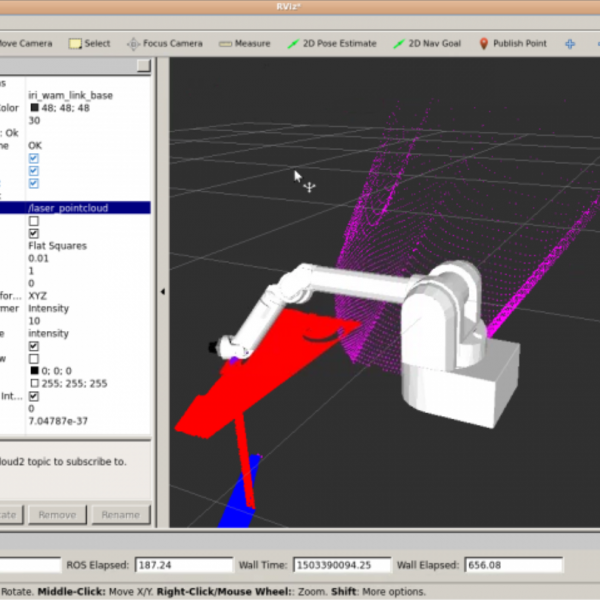Pick the Measure tool

click(245, 43)
